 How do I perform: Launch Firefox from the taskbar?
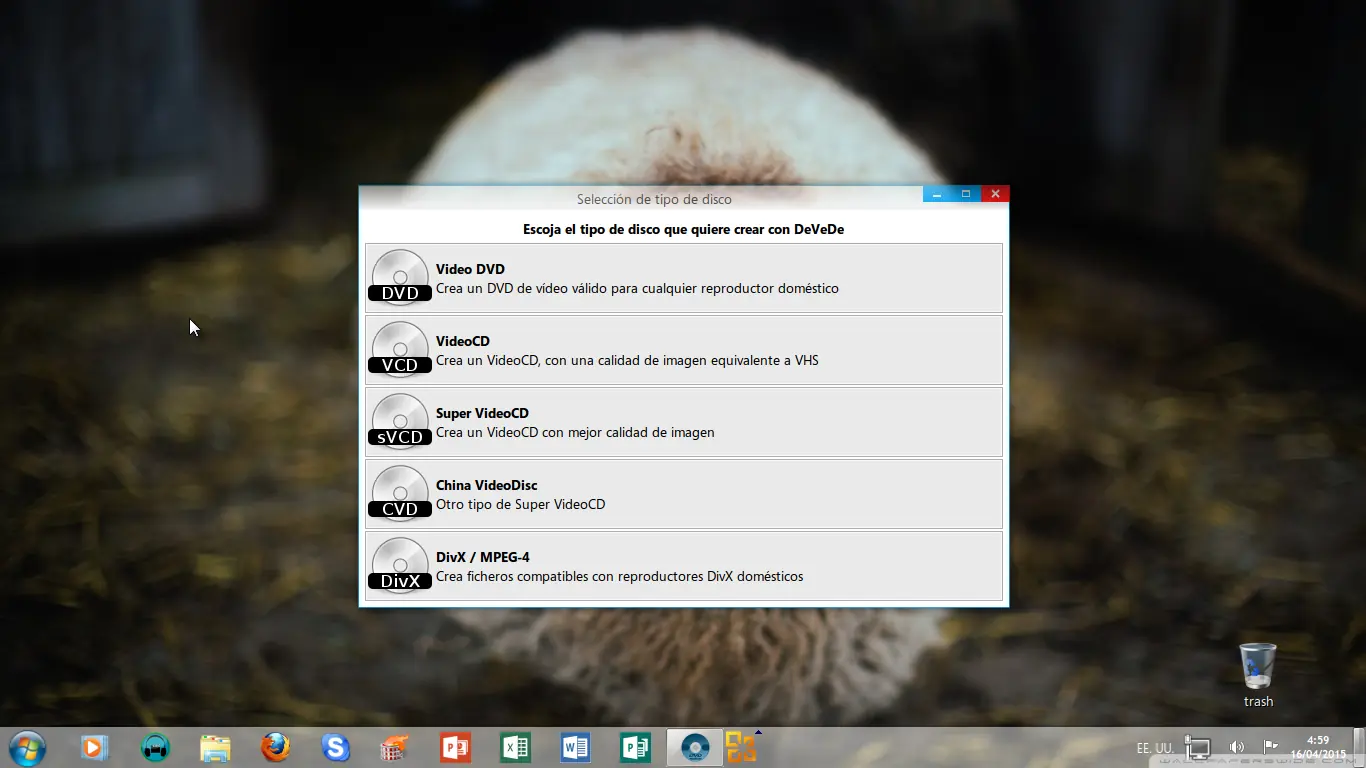[275, 747]
